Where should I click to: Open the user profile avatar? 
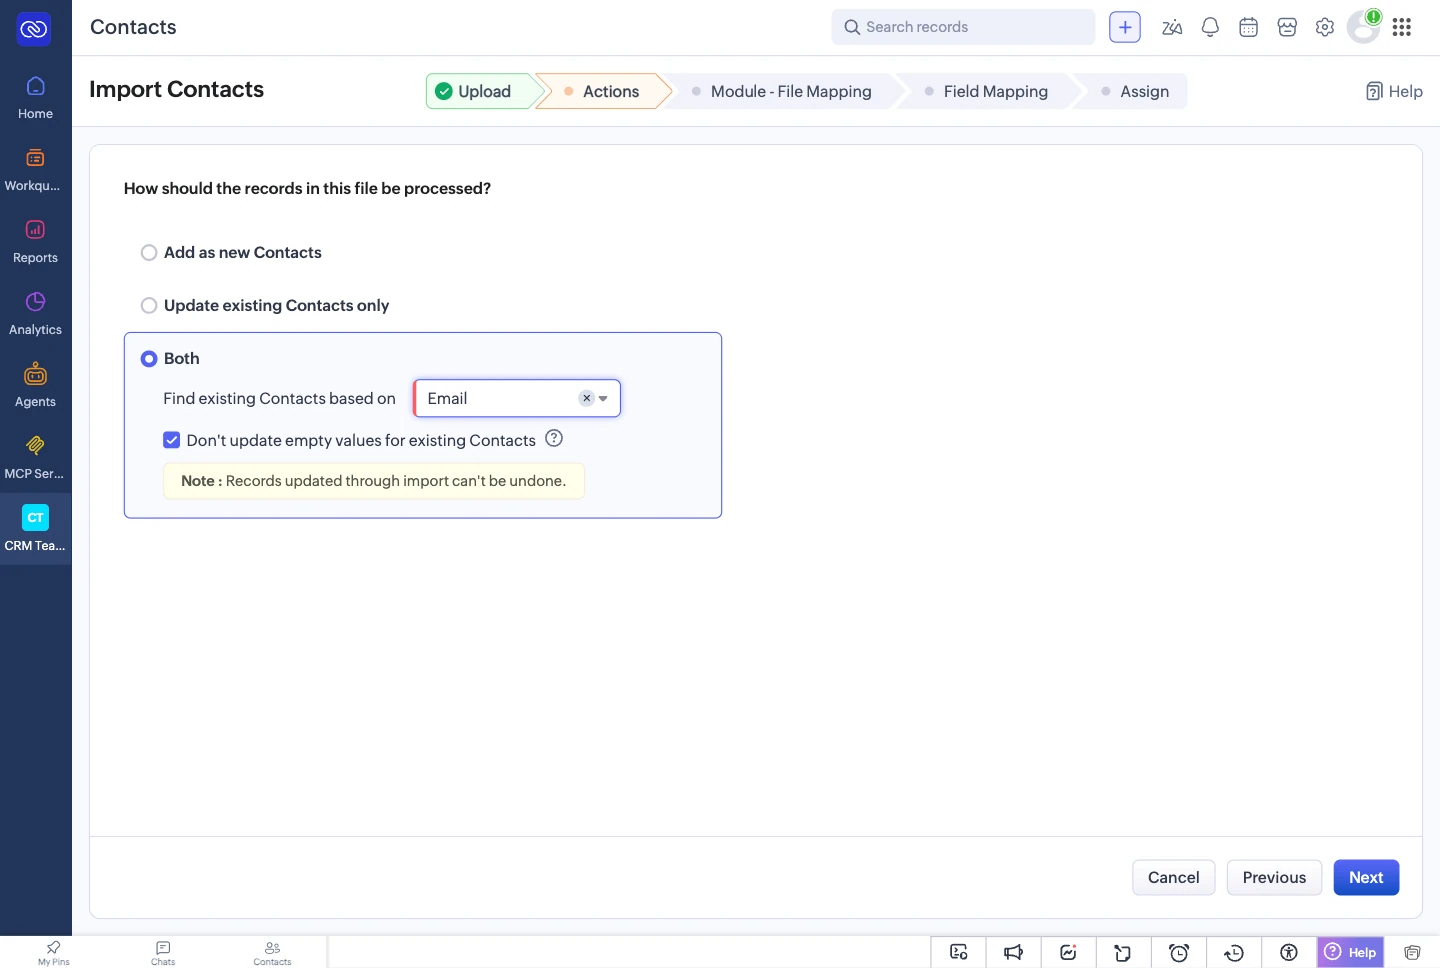[1363, 27]
